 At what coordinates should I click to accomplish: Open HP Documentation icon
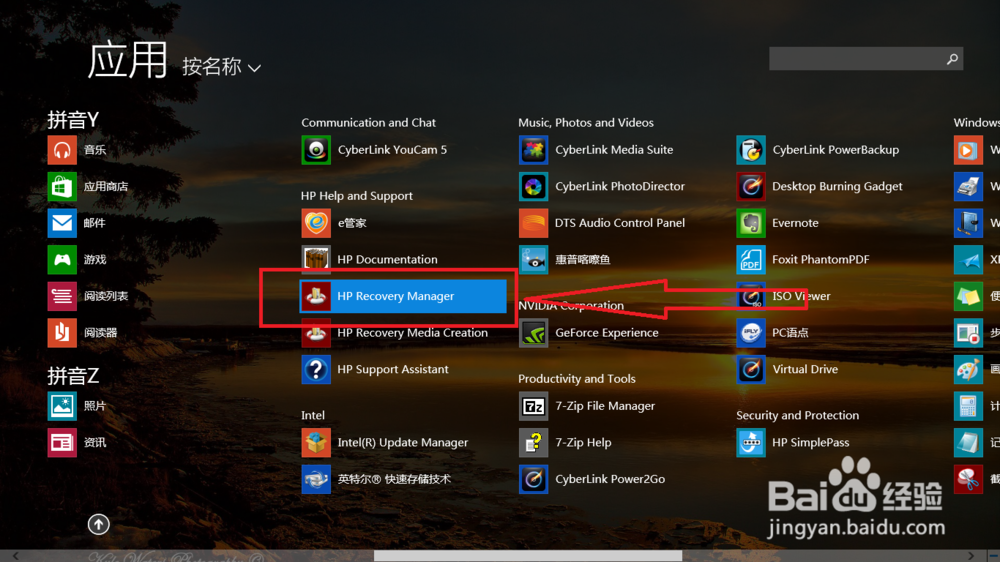(x=316, y=260)
